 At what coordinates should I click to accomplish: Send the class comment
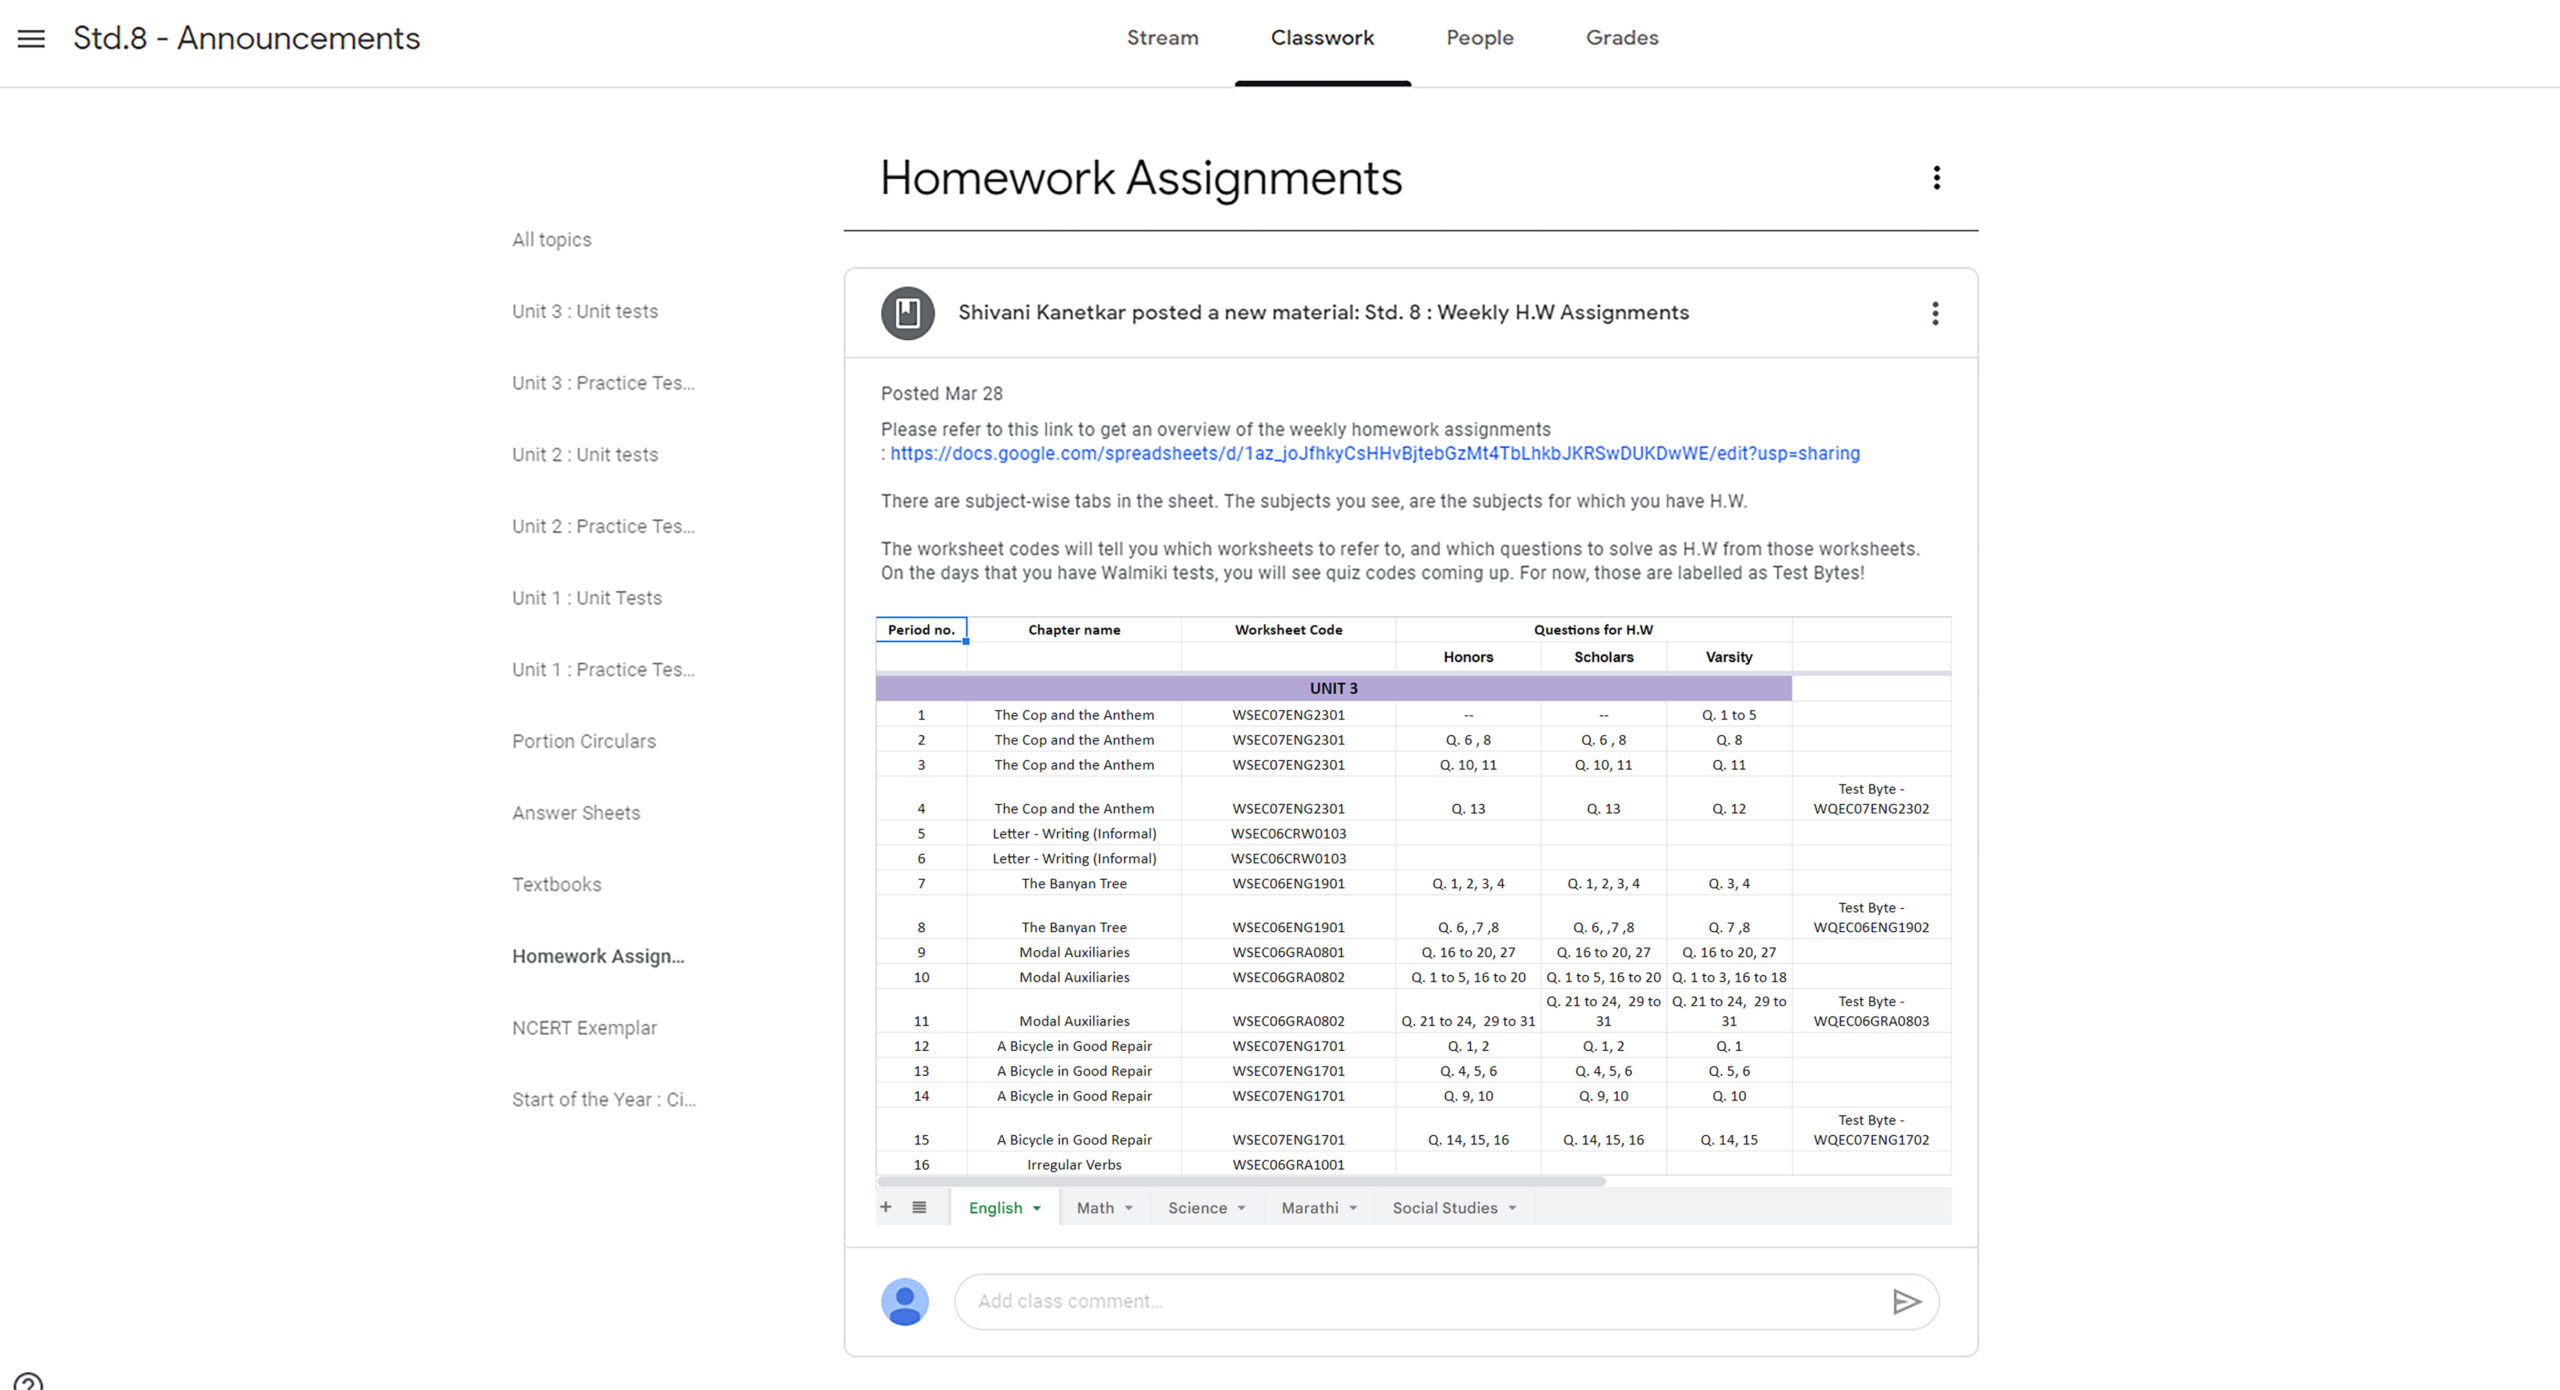coord(1906,1301)
